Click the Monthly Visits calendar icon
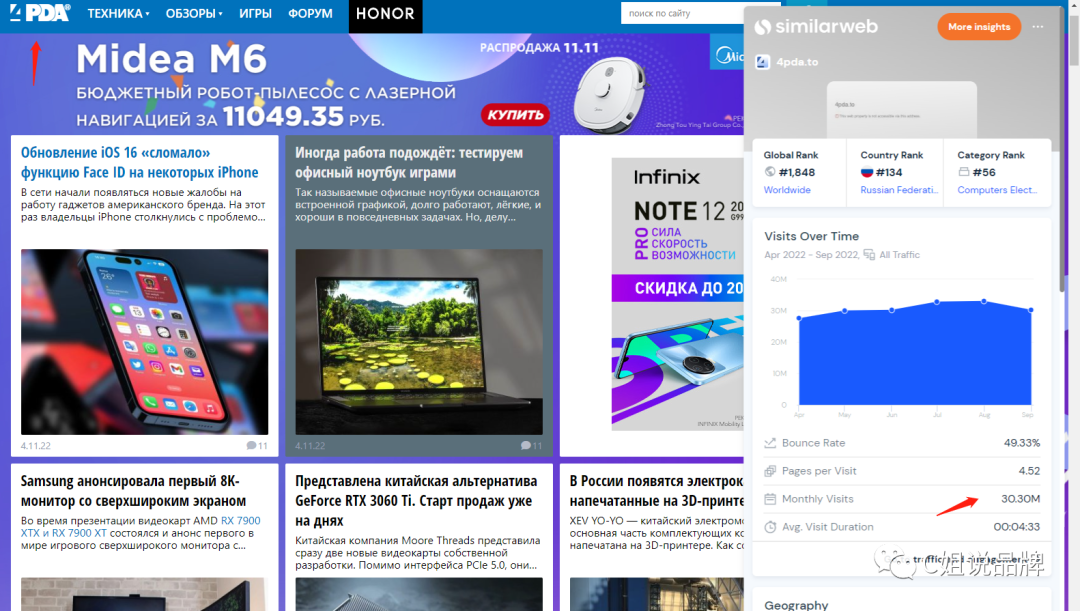Image resolution: width=1080 pixels, height=611 pixels. point(770,499)
